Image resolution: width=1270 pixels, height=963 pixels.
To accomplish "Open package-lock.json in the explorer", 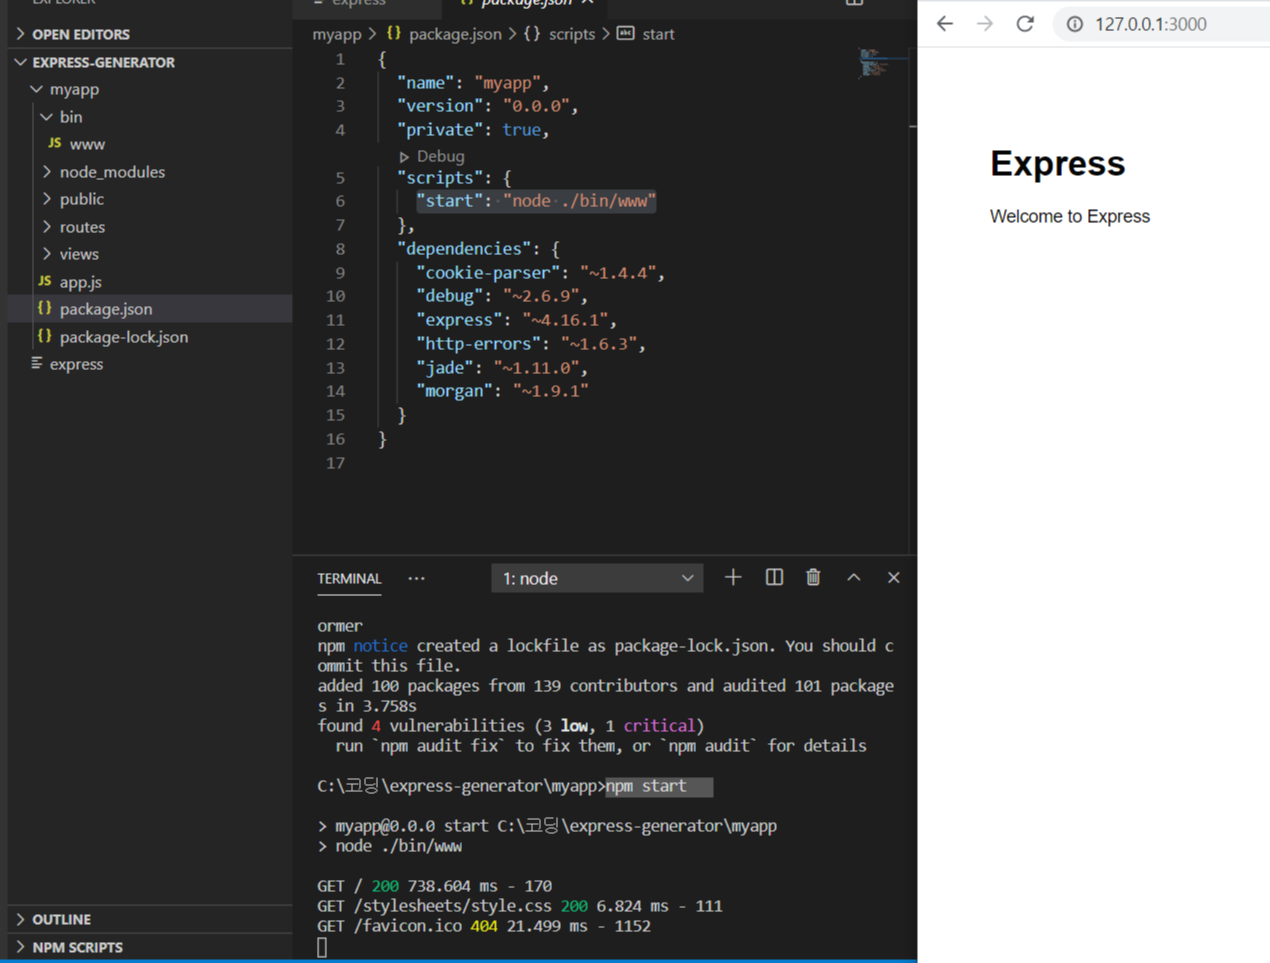I will (x=150, y=337).
